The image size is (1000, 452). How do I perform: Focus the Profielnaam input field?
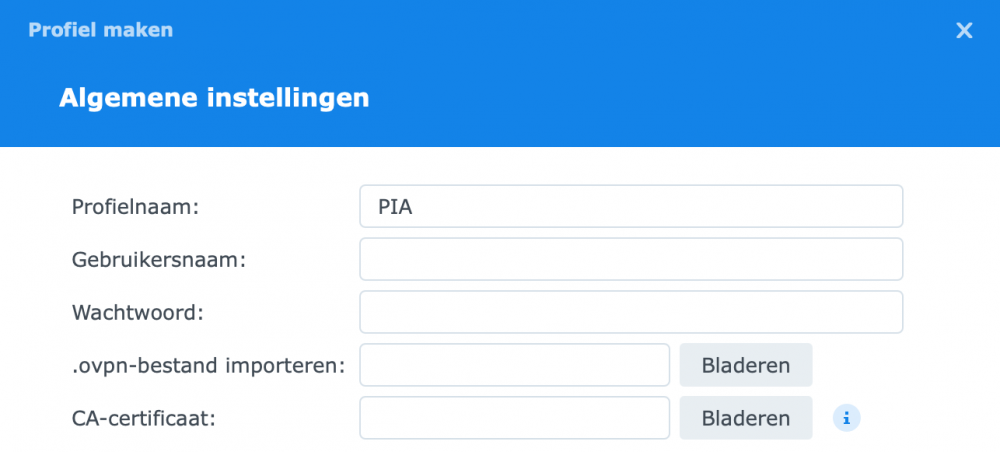[630, 206]
